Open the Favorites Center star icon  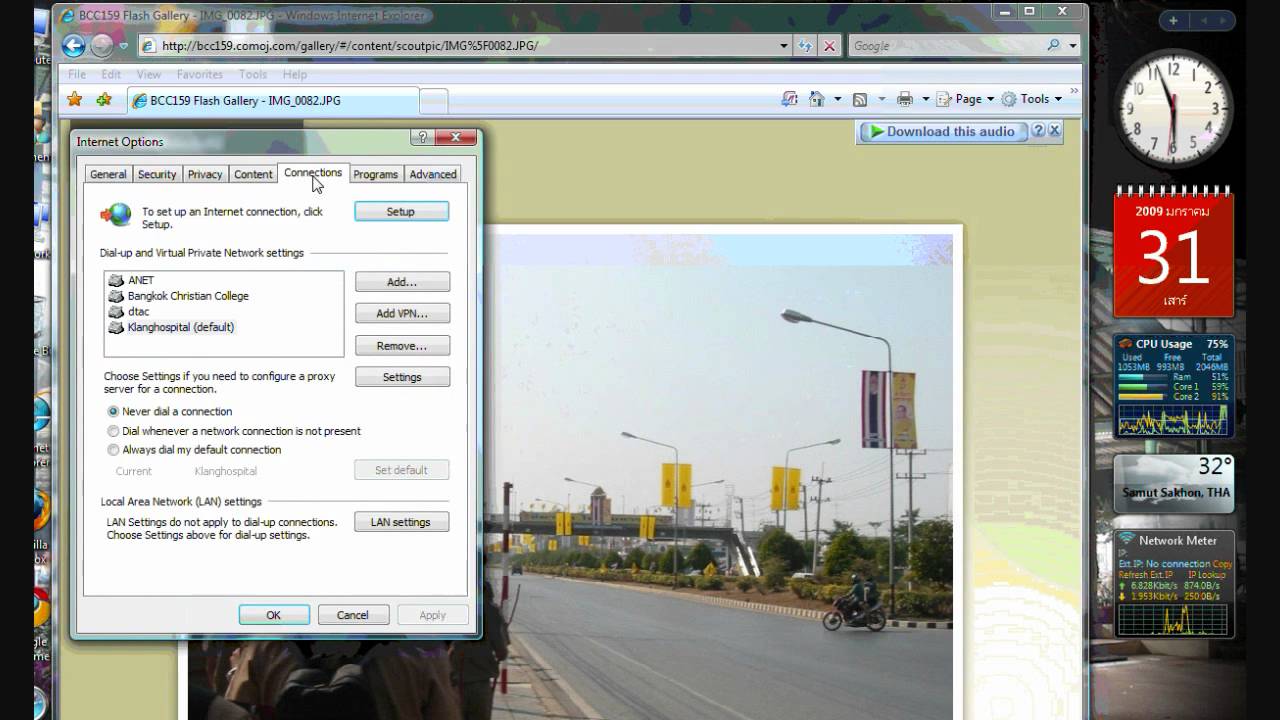coord(75,100)
